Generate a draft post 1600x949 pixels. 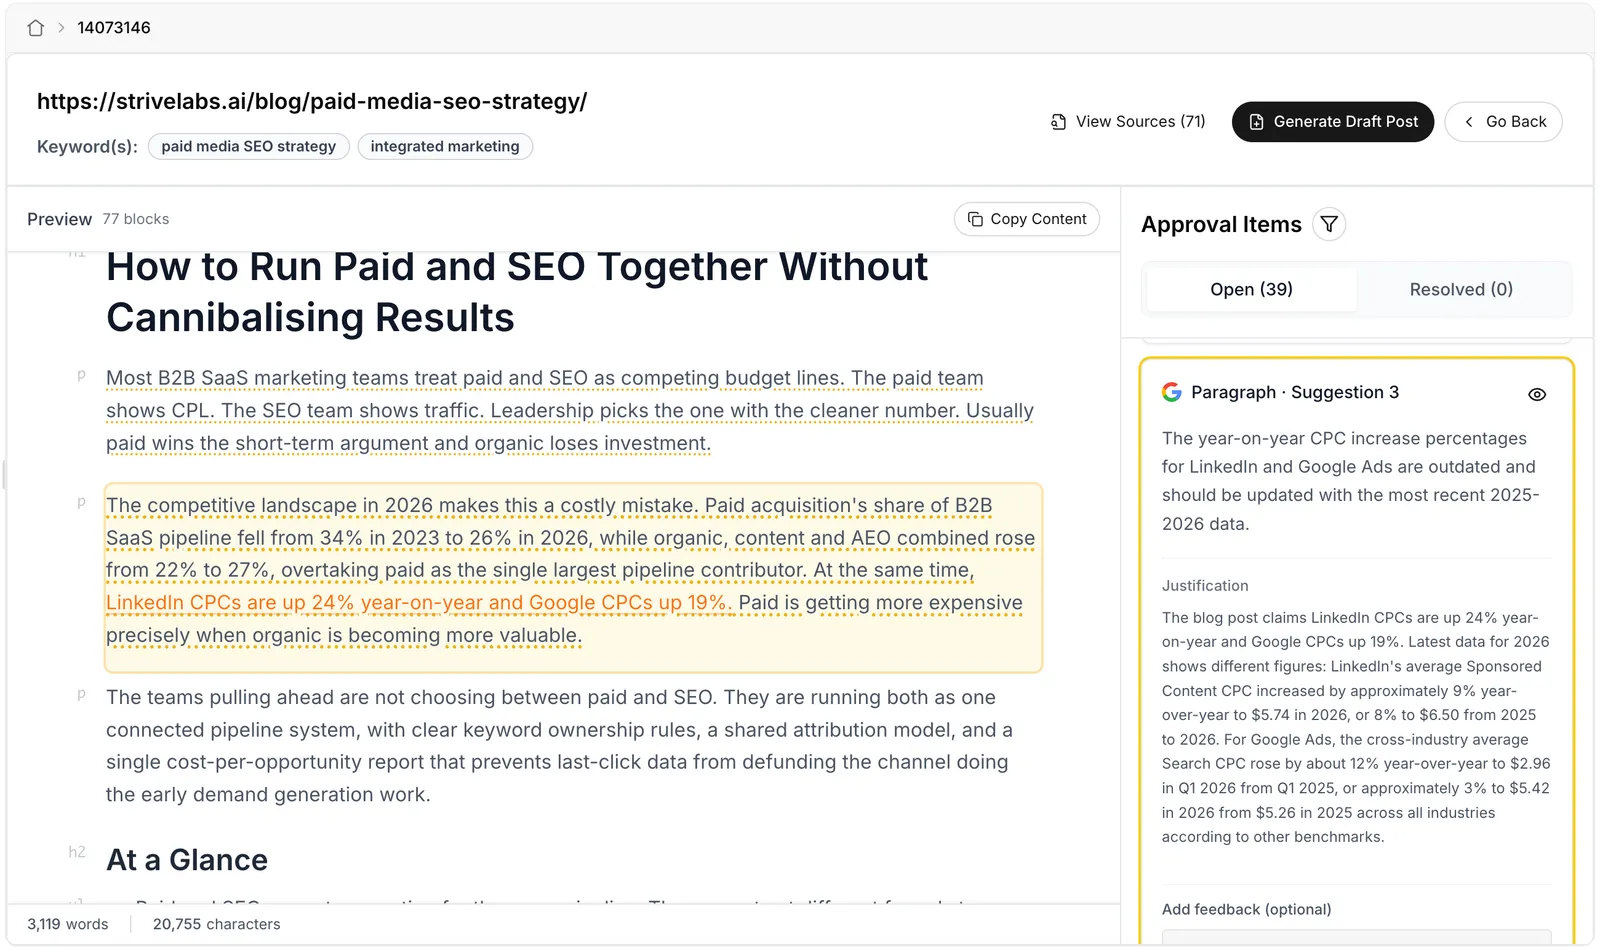(1332, 122)
